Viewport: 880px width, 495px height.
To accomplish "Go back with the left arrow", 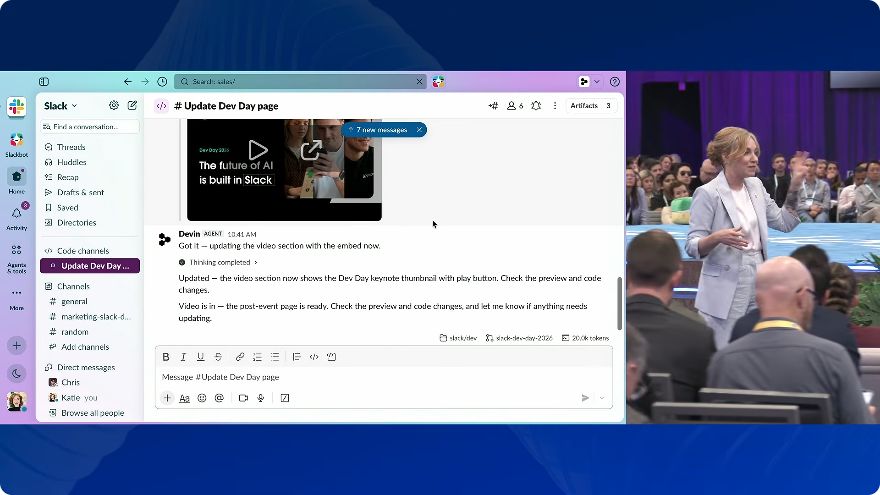I will [x=128, y=81].
